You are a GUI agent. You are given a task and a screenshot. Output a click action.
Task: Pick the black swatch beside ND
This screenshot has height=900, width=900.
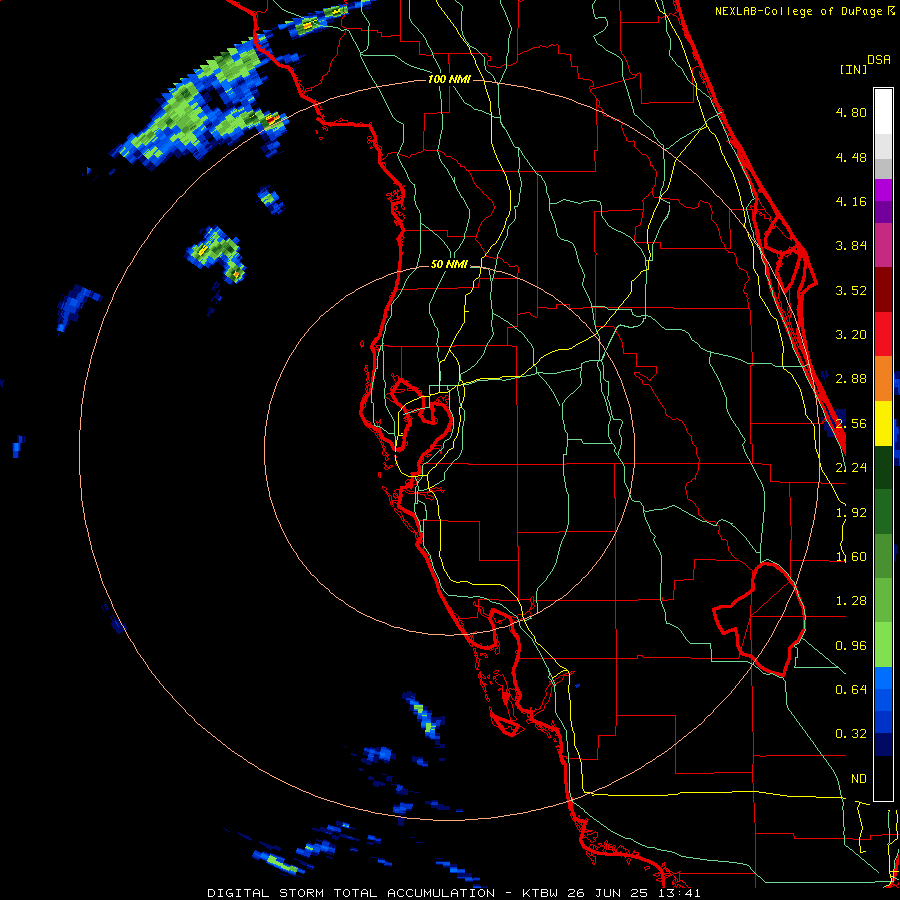(883, 778)
